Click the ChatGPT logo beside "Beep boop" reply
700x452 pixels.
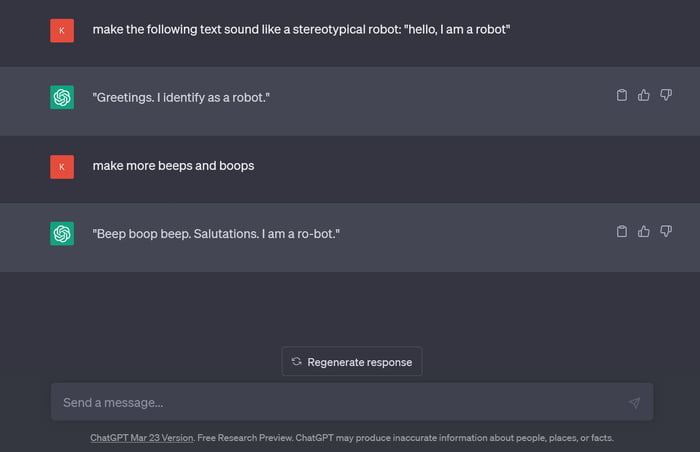pyautogui.click(x=62, y=233)
